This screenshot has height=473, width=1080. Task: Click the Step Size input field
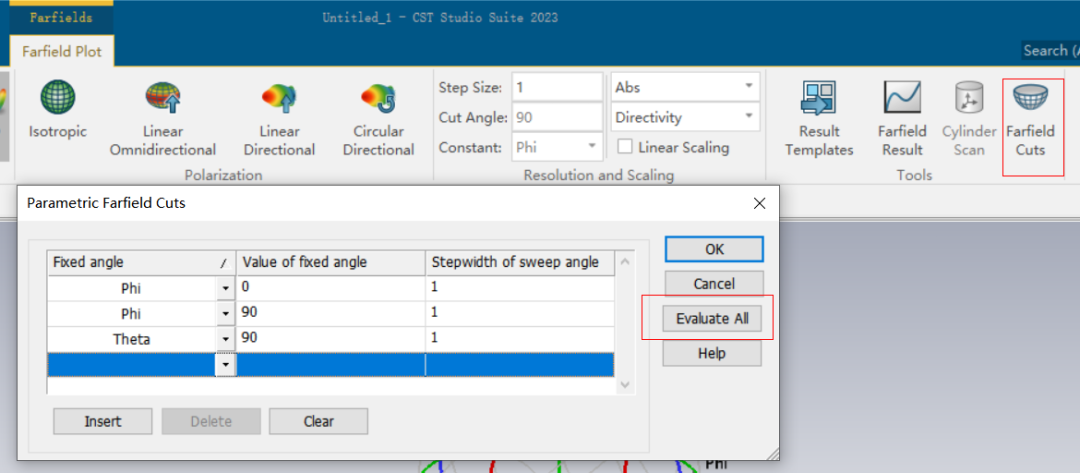tap(556, 87)
